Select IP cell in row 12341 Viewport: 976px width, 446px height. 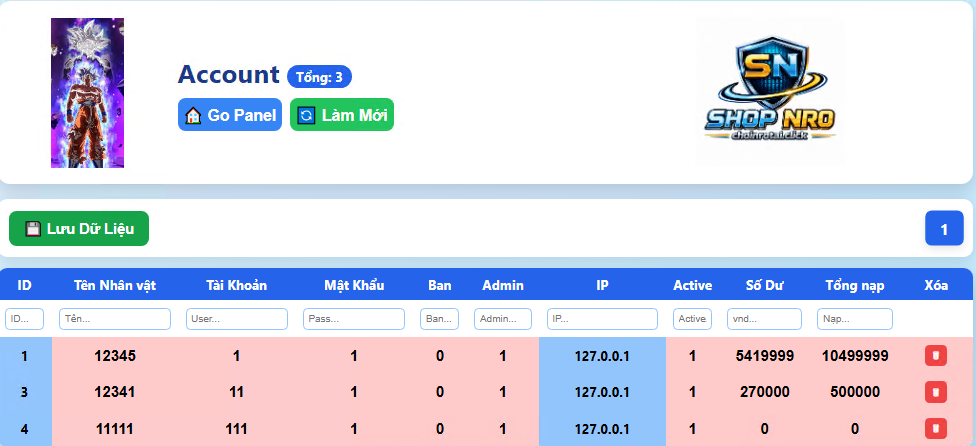pyautogui.click(x=602, y=392)
